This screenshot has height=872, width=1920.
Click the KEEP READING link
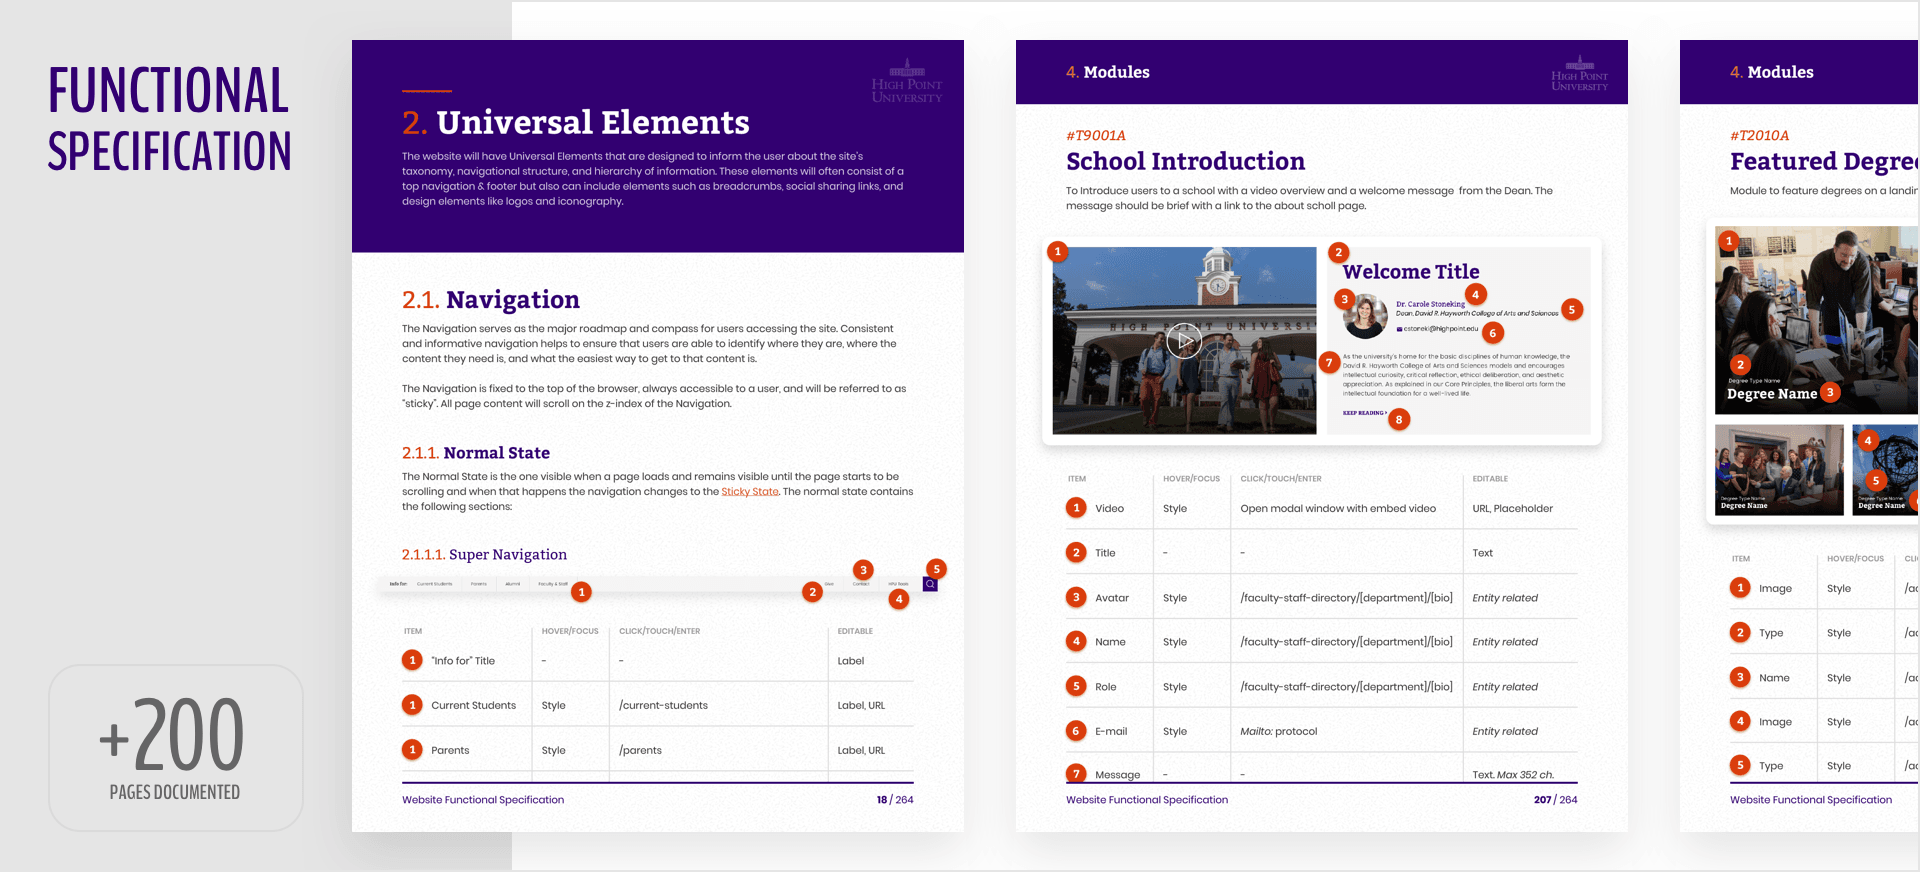pyautogui.click(x=1365, y=413)
